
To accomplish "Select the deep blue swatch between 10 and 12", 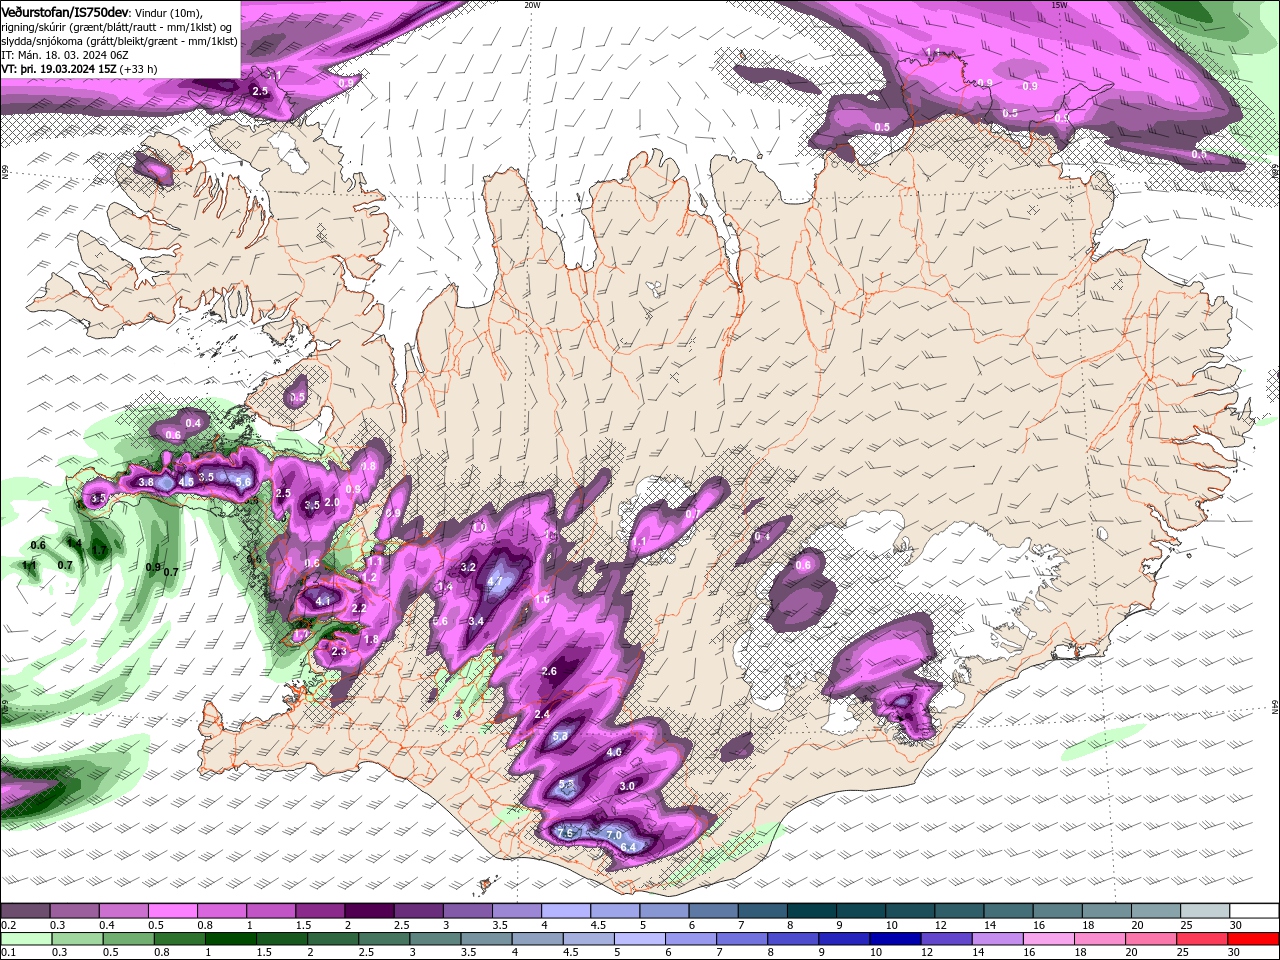I will (895, 939).
